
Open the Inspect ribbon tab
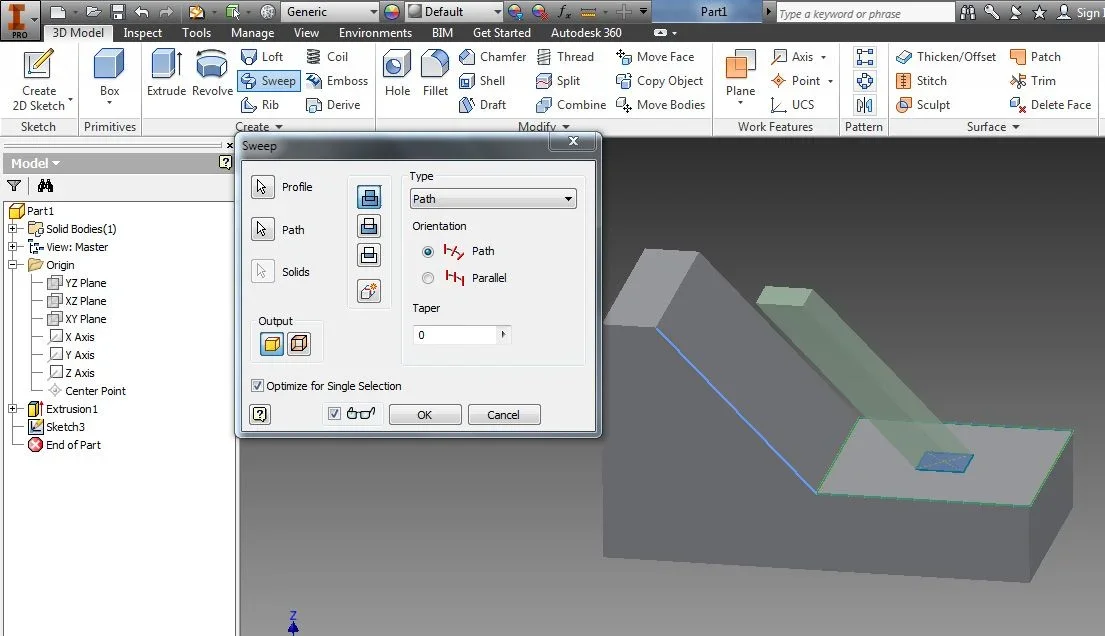[x=142, y=32]
